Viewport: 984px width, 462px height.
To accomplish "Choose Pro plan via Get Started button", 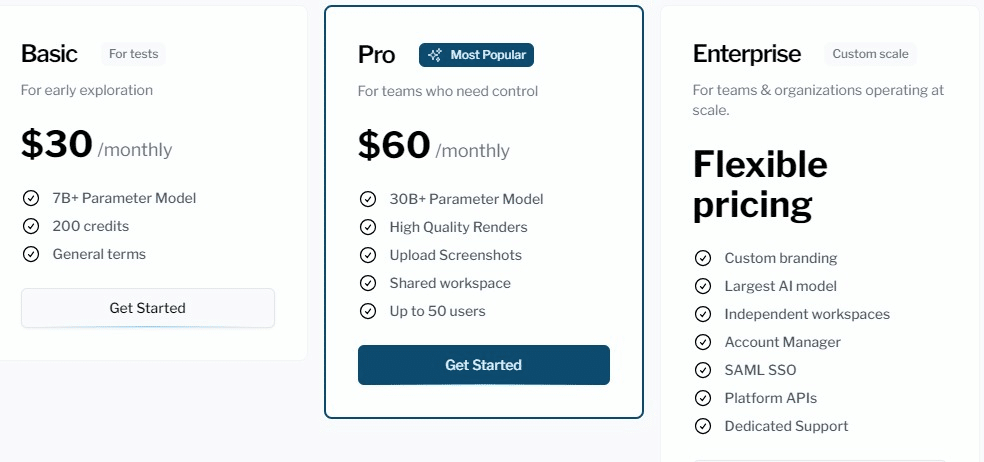I will pos(484,365).
